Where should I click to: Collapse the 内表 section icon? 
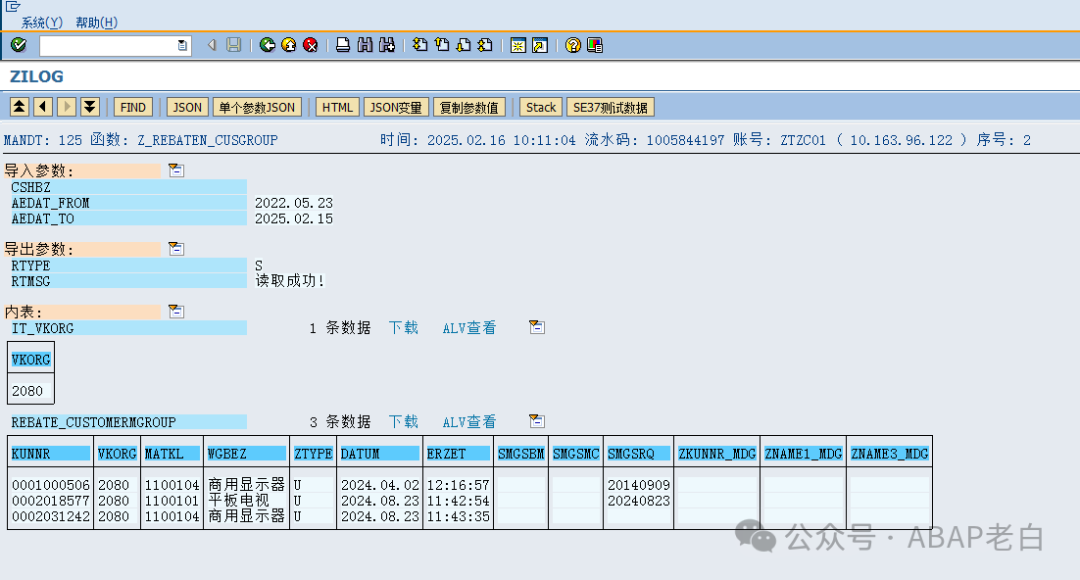tap(176, 311)
